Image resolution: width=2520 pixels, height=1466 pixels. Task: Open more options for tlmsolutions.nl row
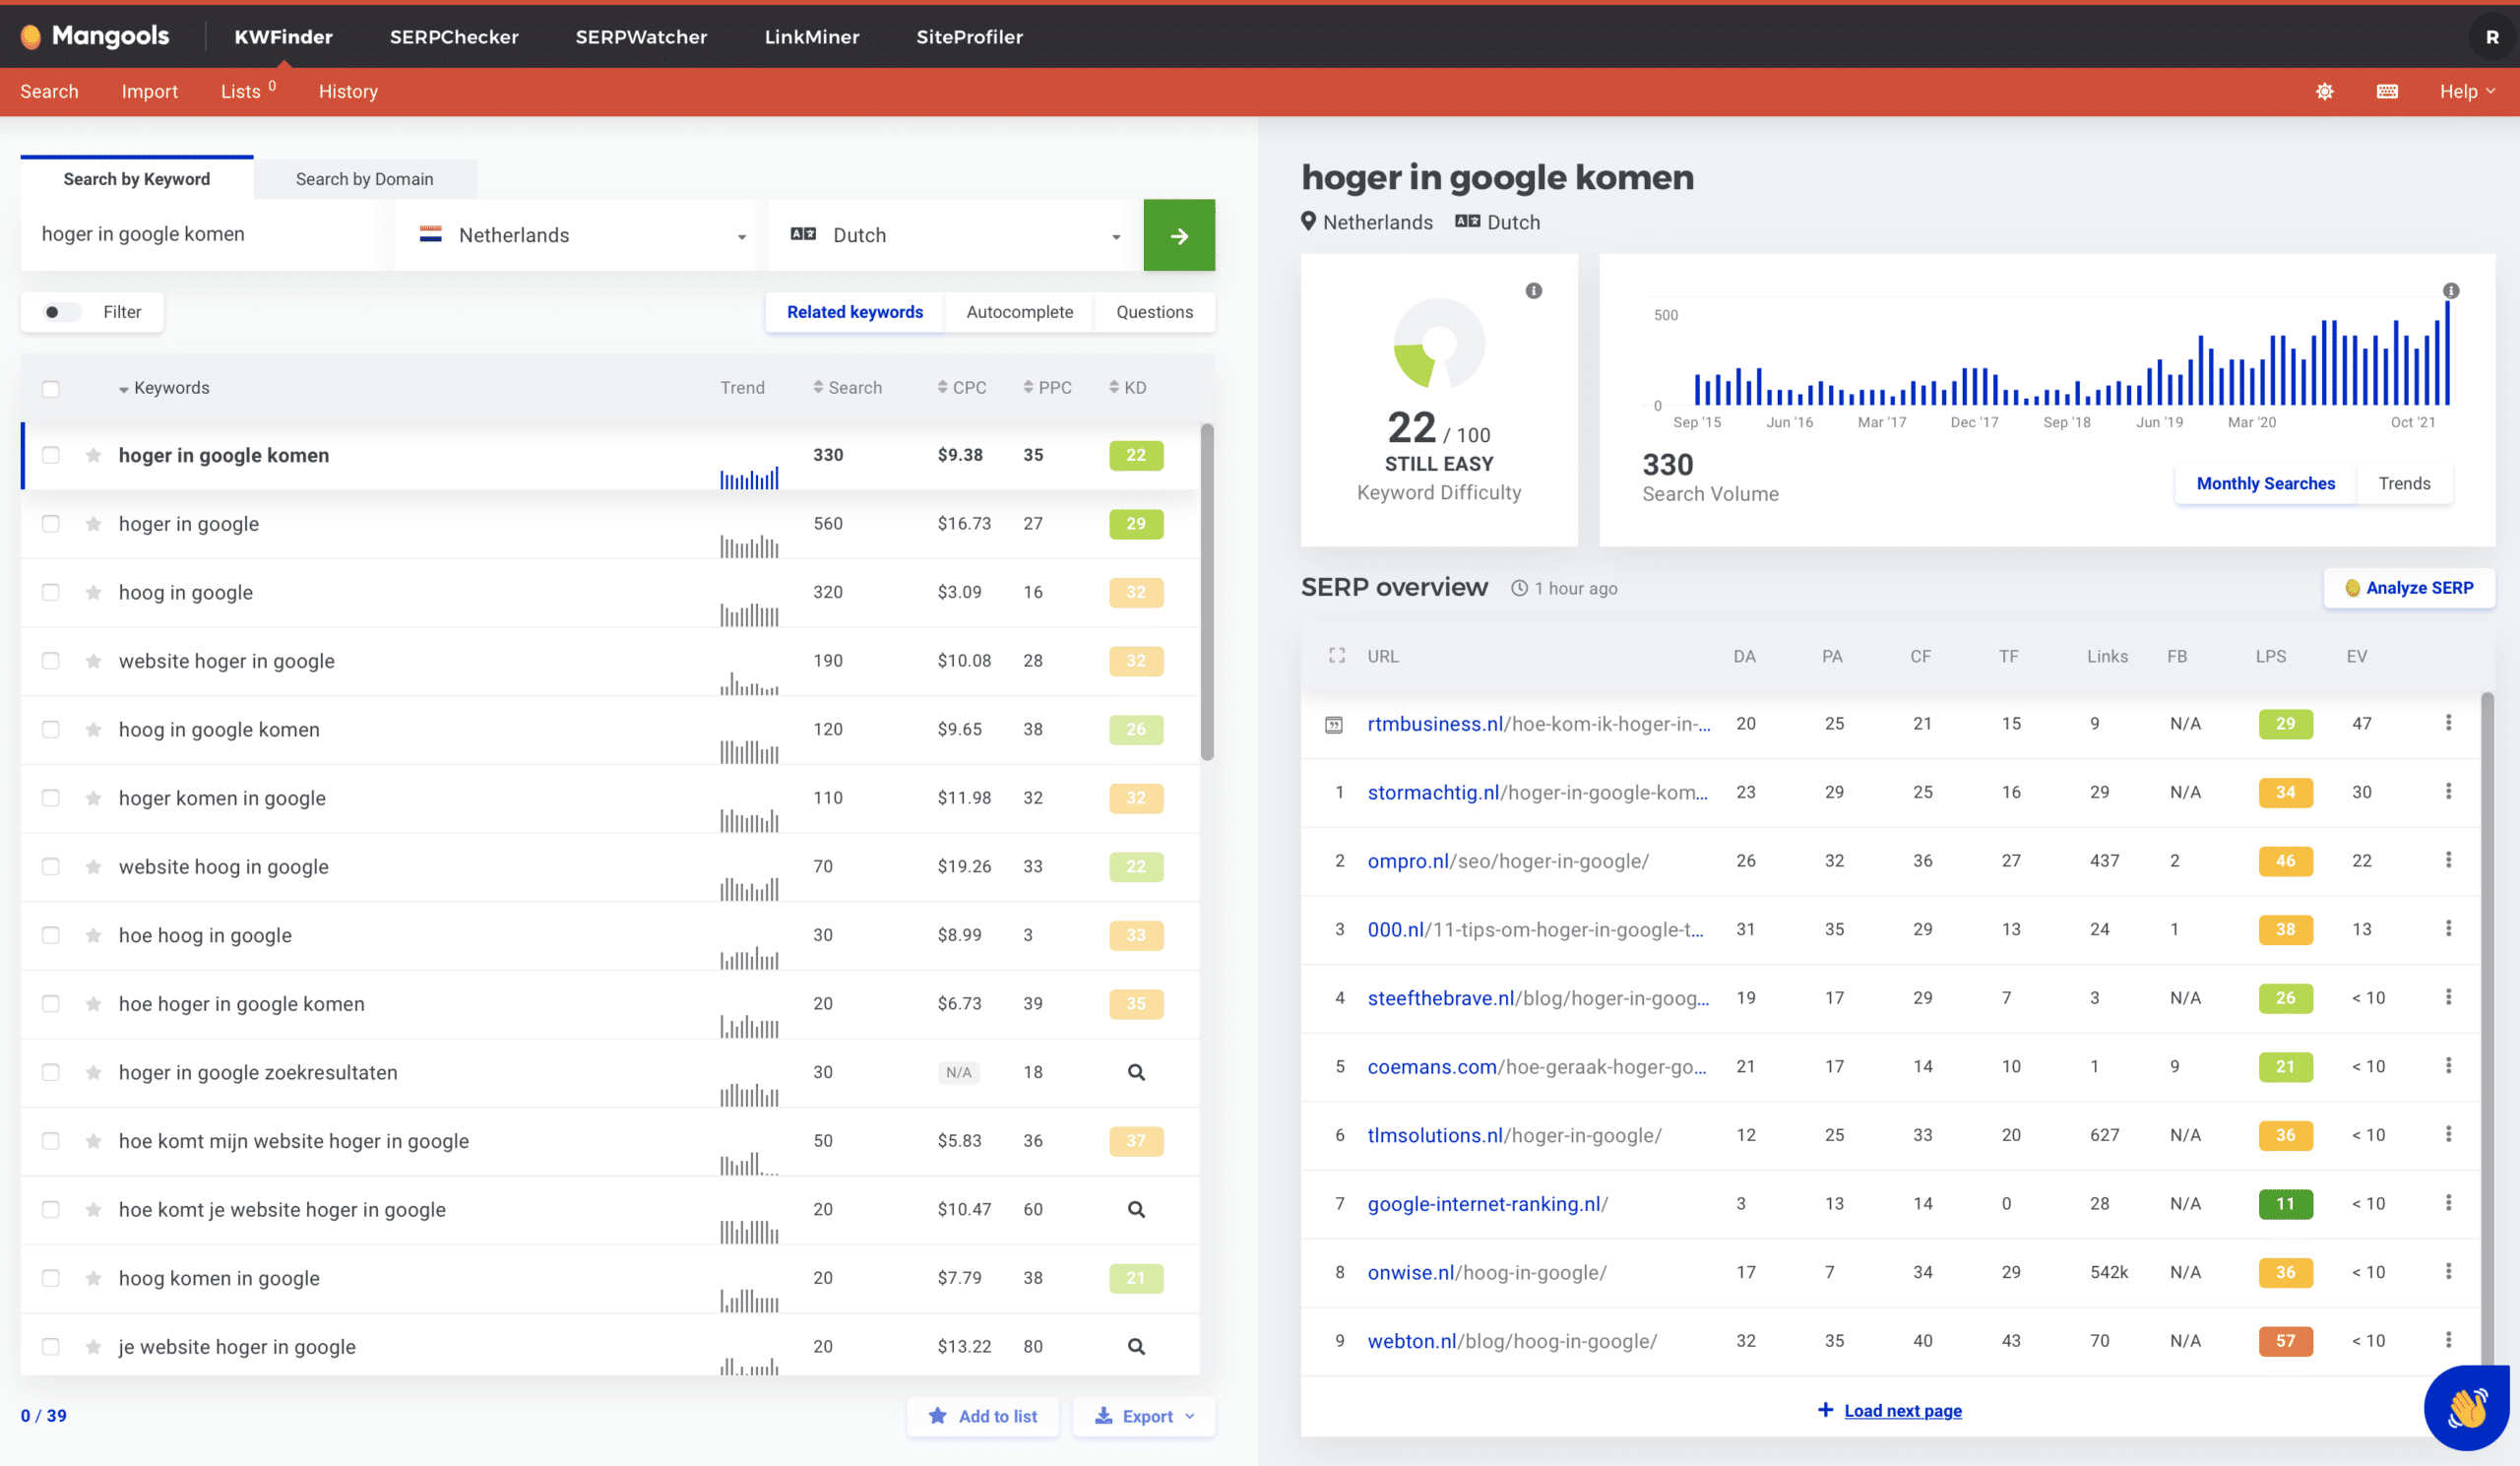pos(2448,1134)
